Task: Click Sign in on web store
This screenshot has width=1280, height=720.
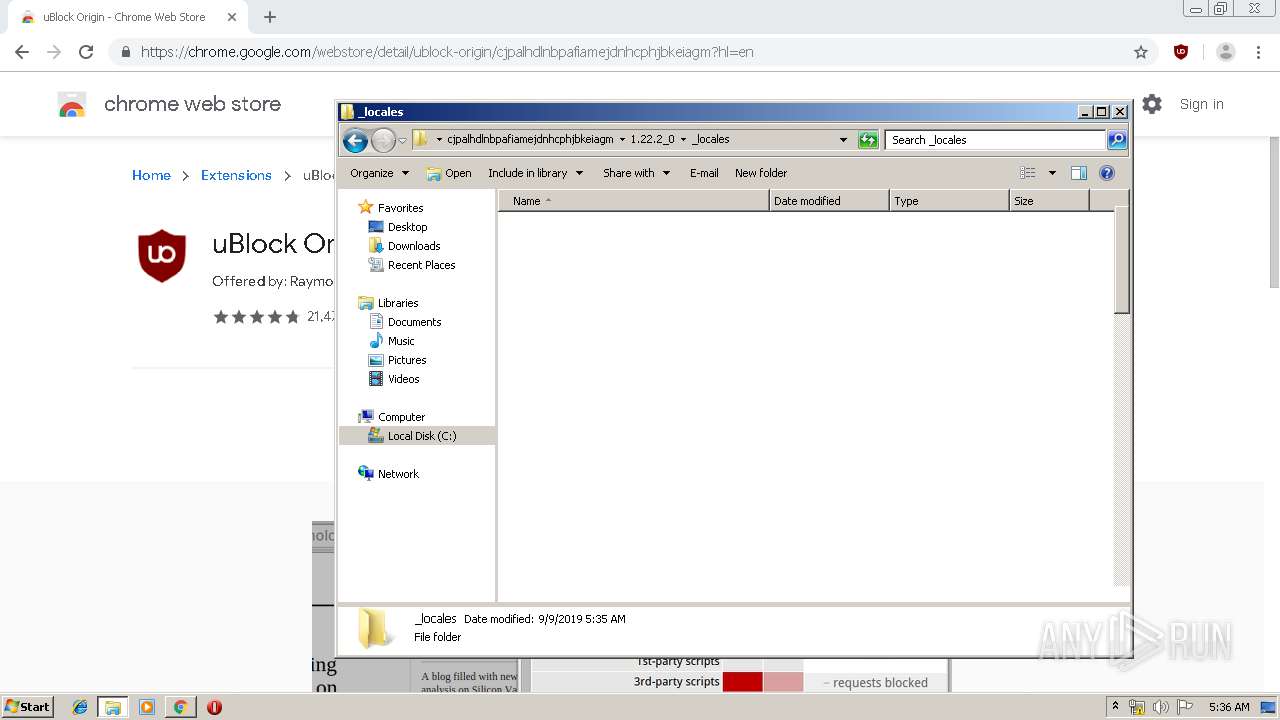Action: [x=1201, y=104]
